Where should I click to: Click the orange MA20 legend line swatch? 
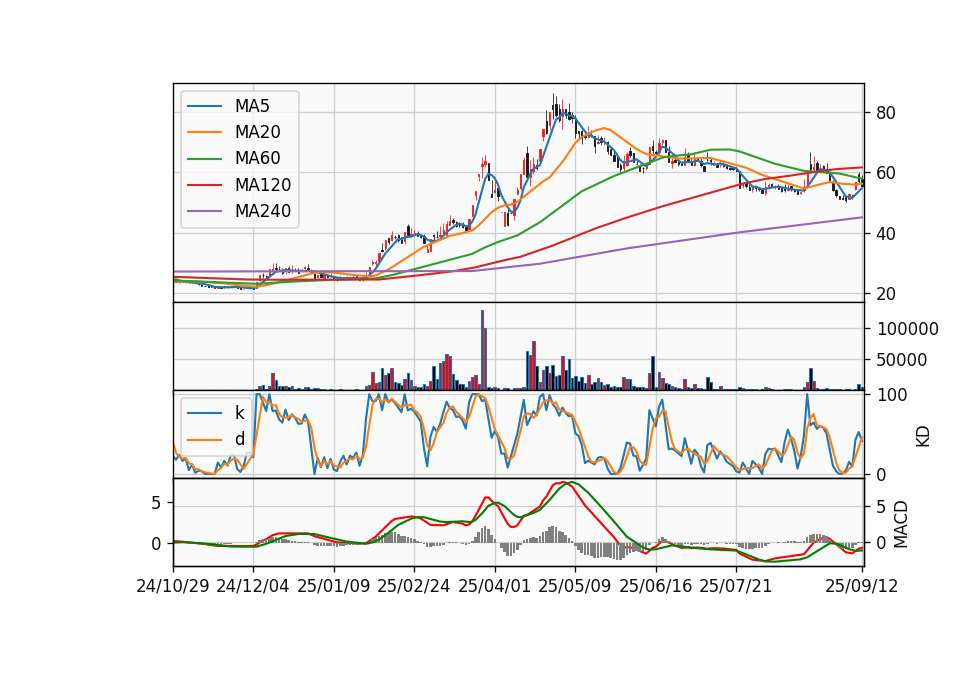pos(204,132)
